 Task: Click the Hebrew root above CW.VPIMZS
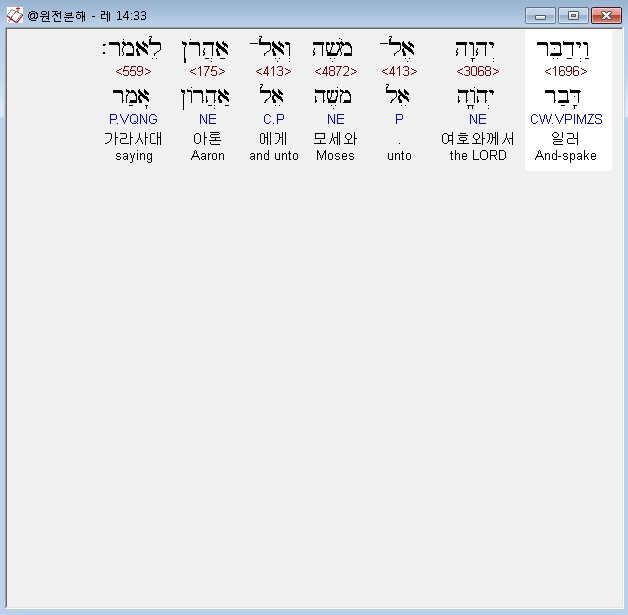pyautogui.click(x=563, y=96)
